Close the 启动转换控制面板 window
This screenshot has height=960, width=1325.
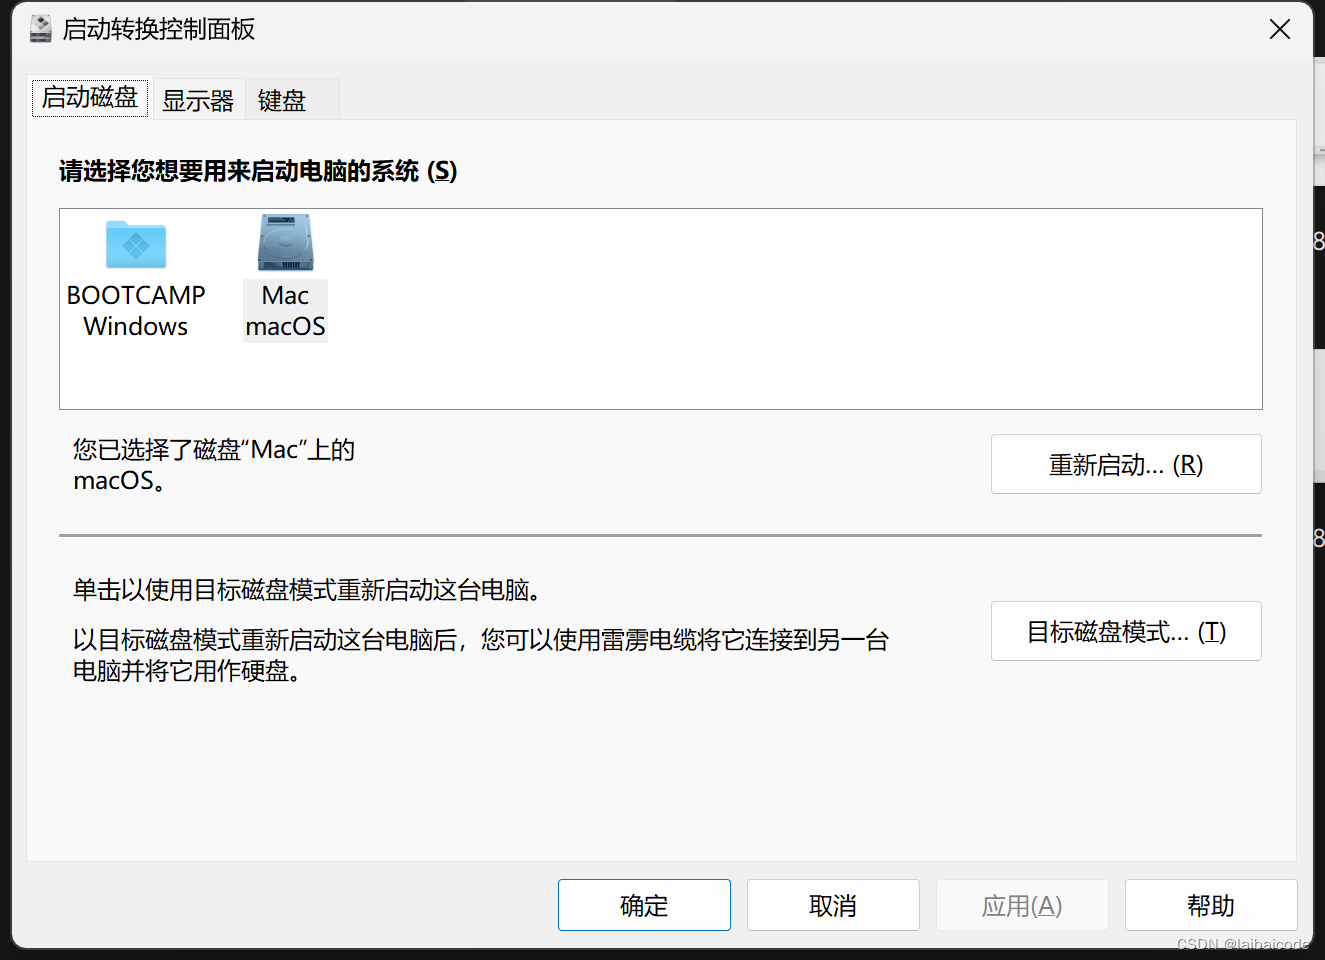pos(1280,29)
